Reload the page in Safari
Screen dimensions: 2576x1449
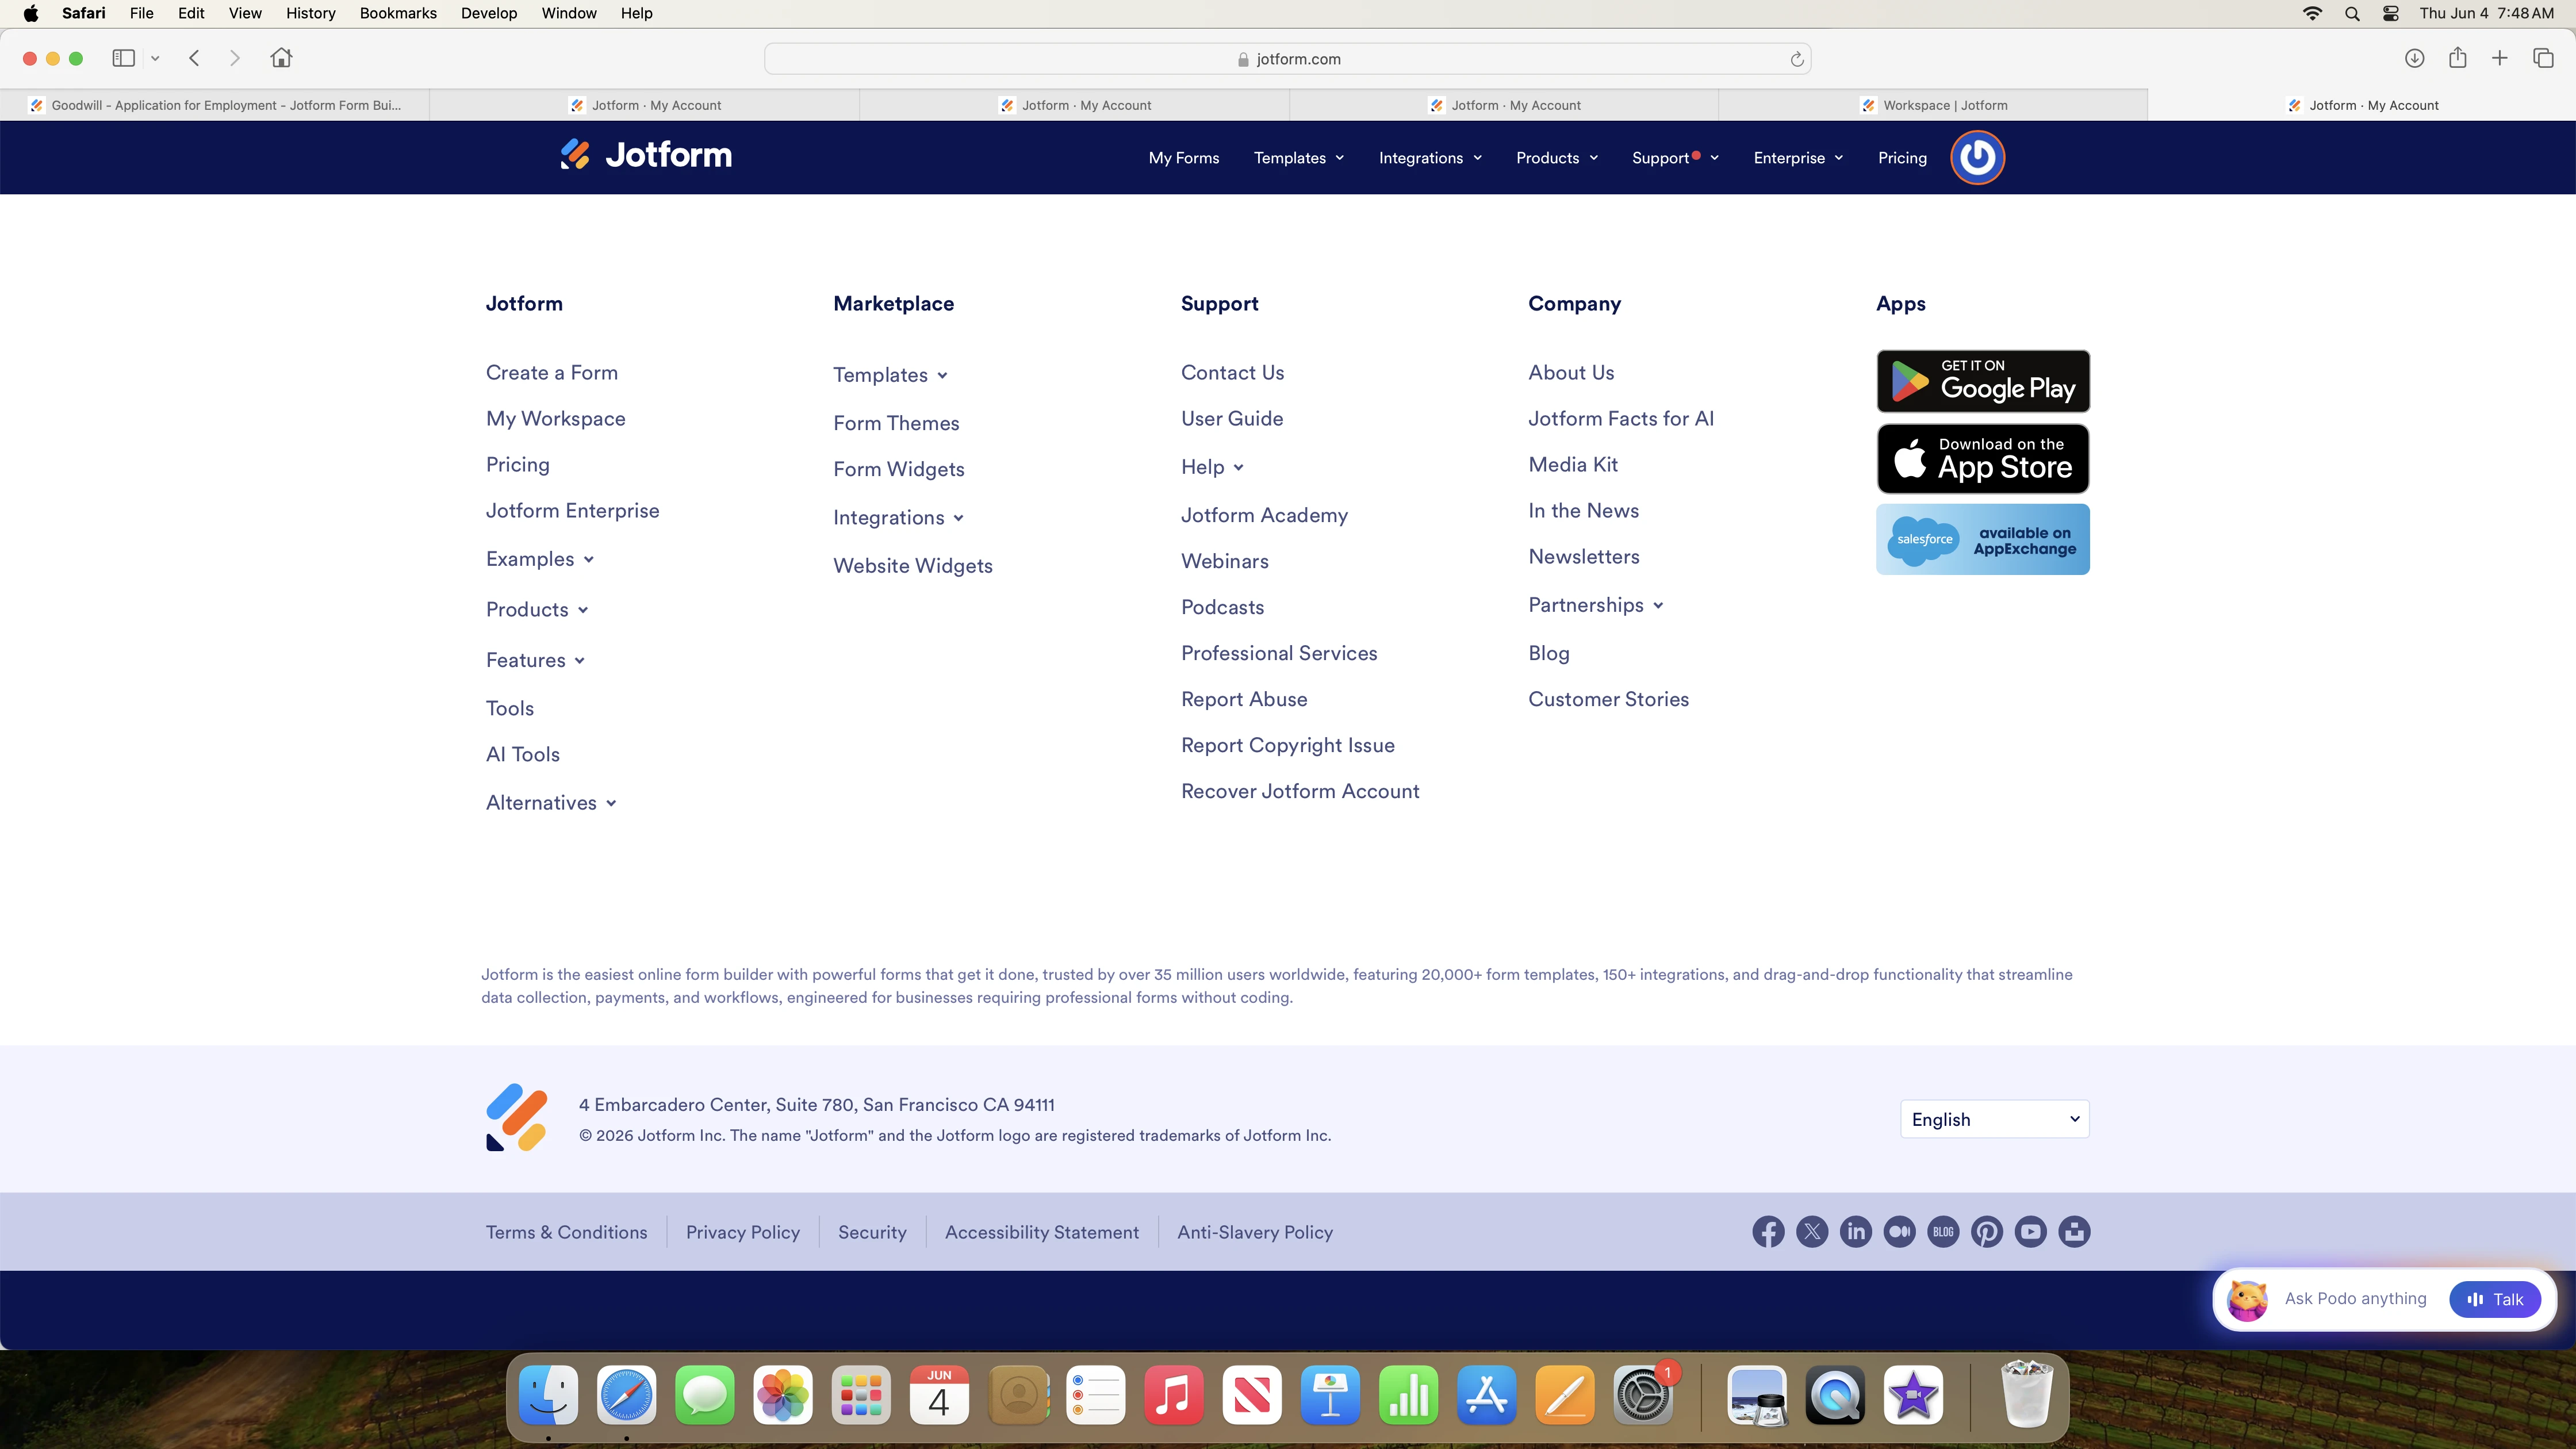pyautogui.click(x=1796, y=59)
